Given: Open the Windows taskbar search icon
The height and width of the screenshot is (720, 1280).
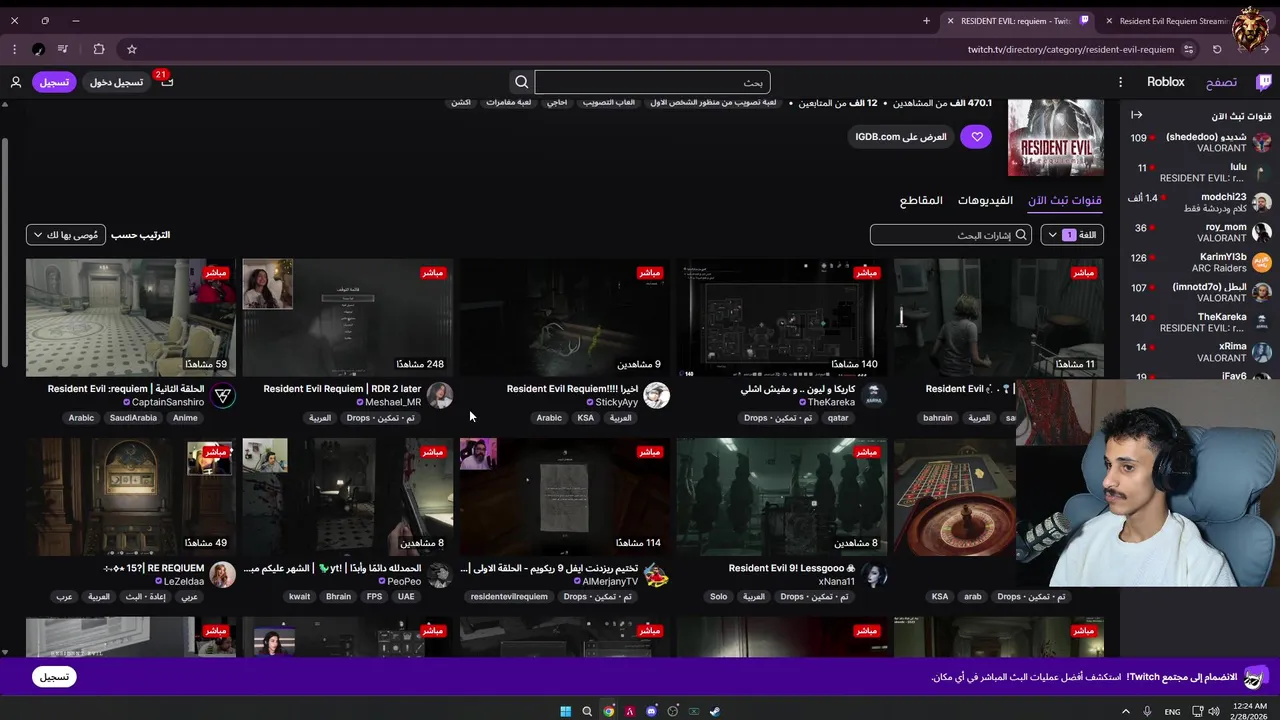Looking at the screenshot, I should pos(587,712).
